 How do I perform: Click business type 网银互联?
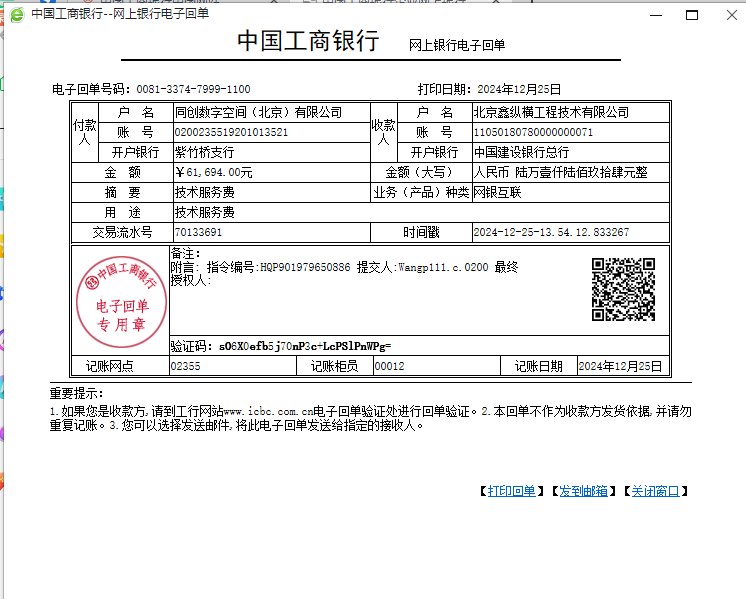(498, 192)
